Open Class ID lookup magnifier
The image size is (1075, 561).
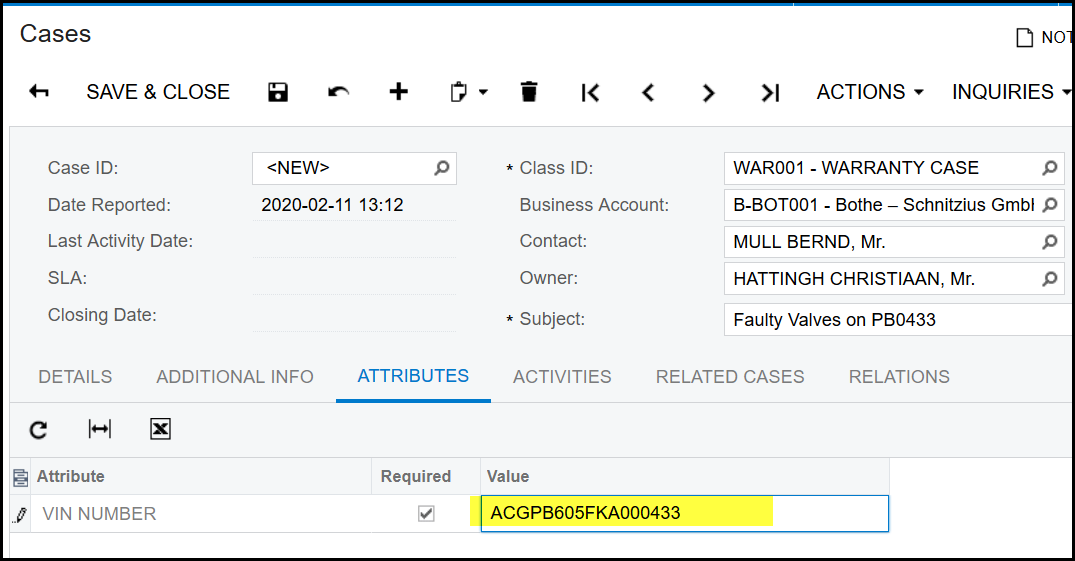pos(1049,168)
